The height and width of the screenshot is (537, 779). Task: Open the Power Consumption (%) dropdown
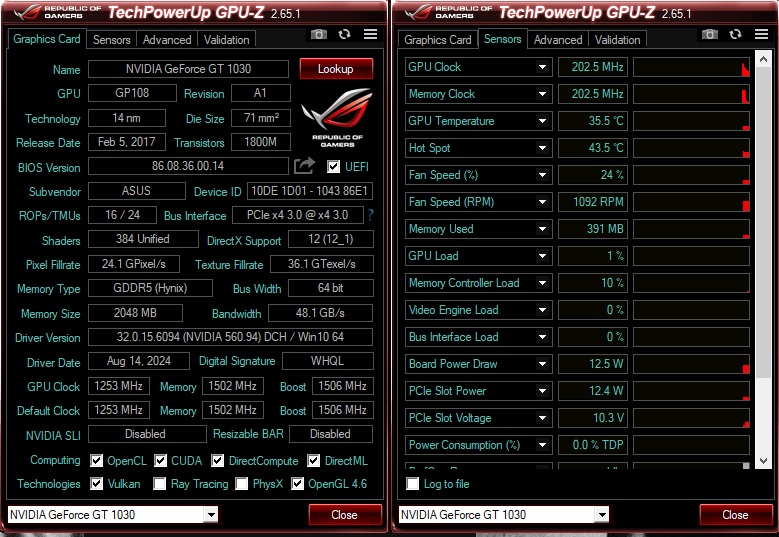(x=543, y=445)
